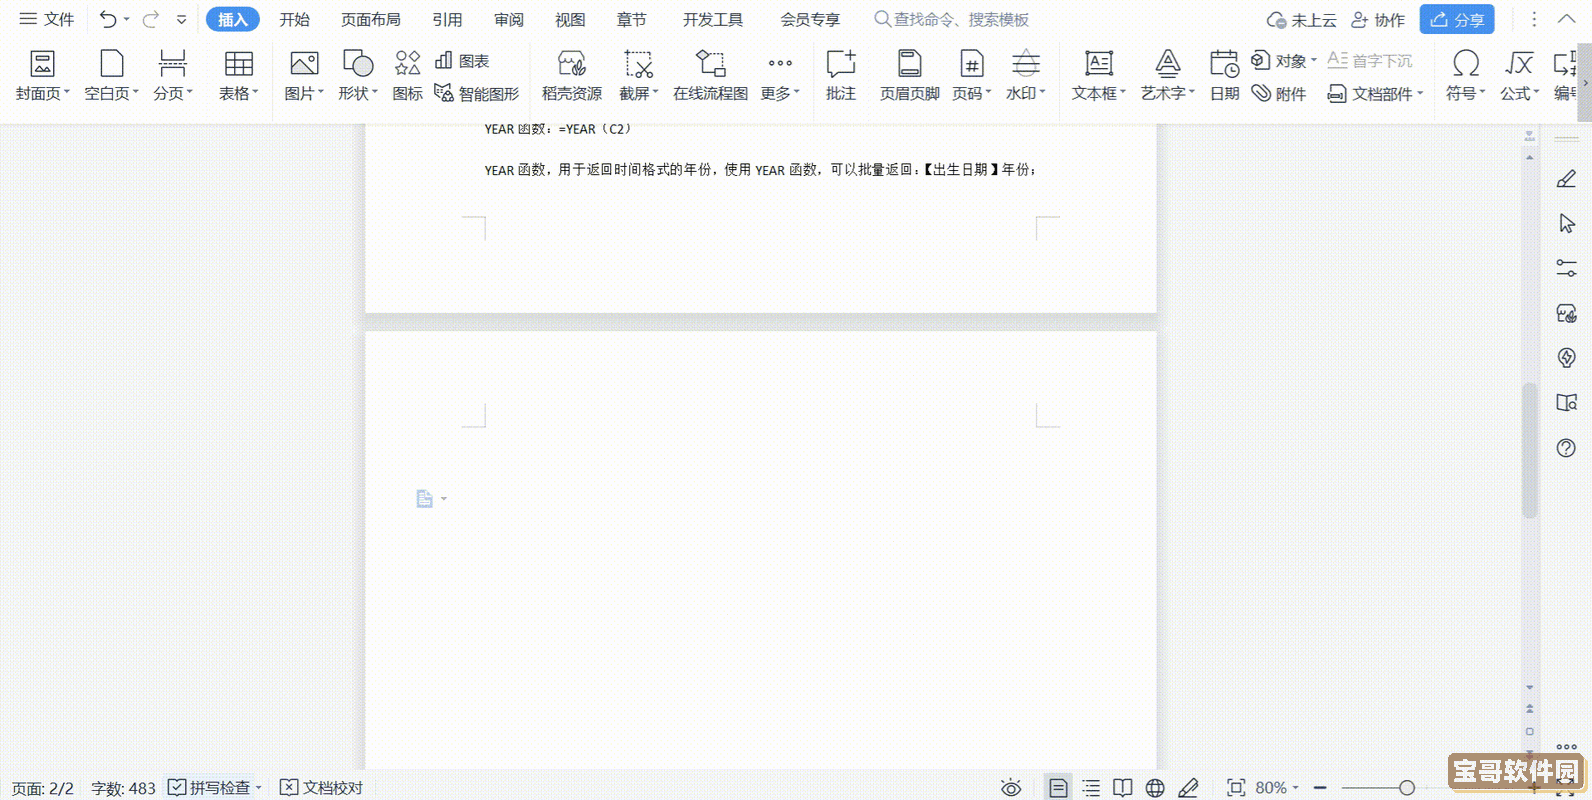Click the undo arrow icon
Image resolution: width=1592 pixels, height=800 pixels.
[x=108, y=19]
